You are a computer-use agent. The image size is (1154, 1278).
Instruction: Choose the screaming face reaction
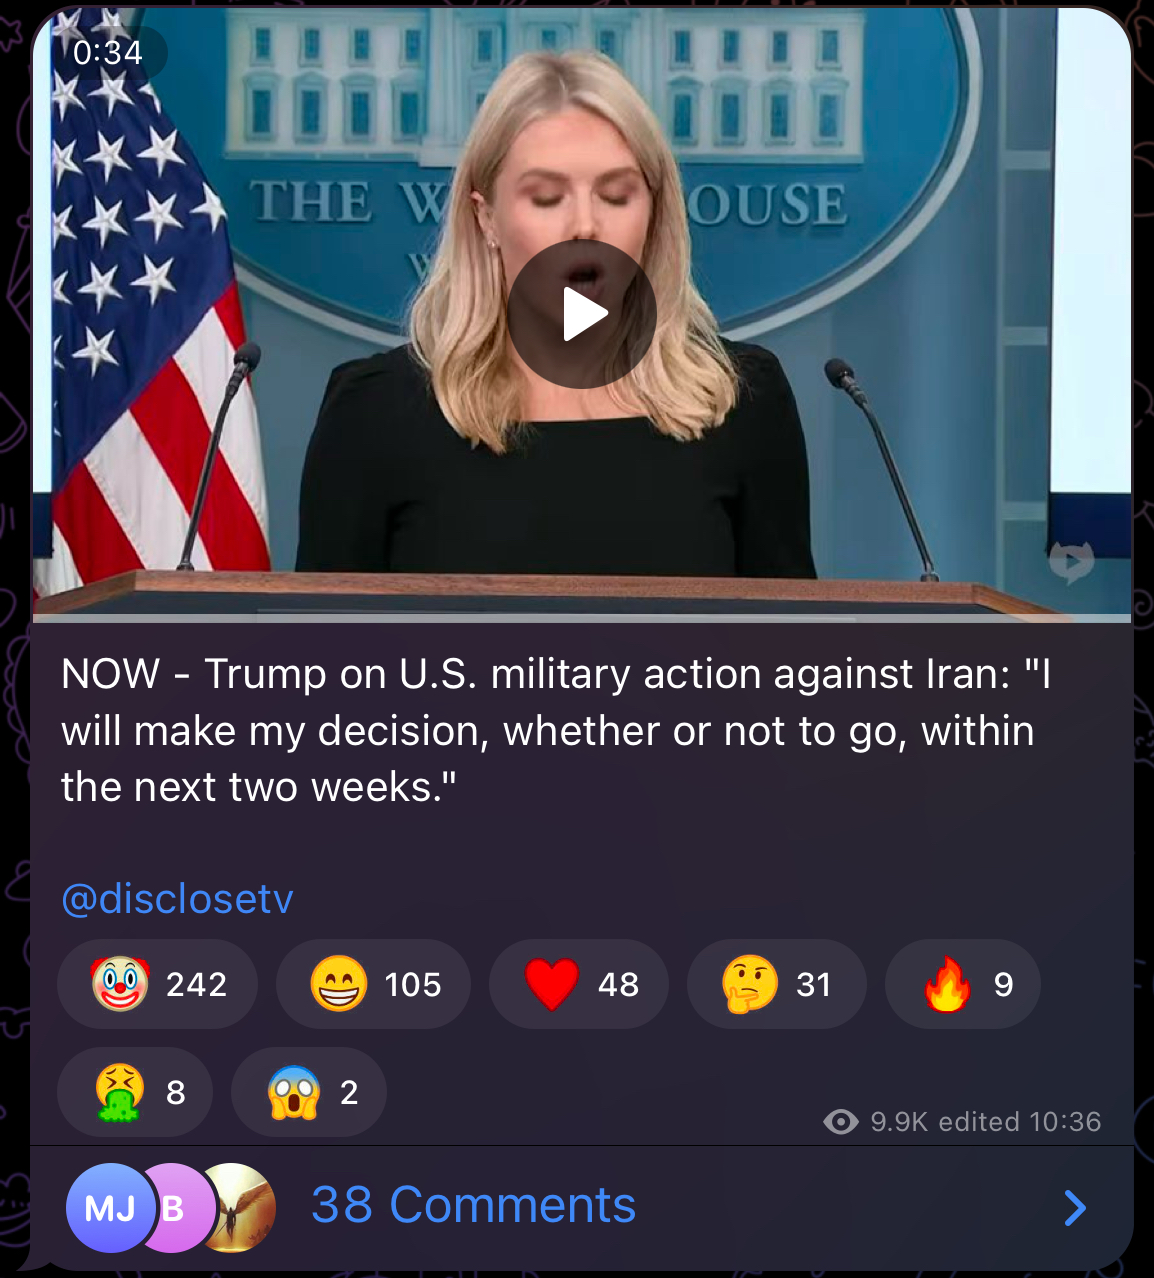click(309, 1092)
